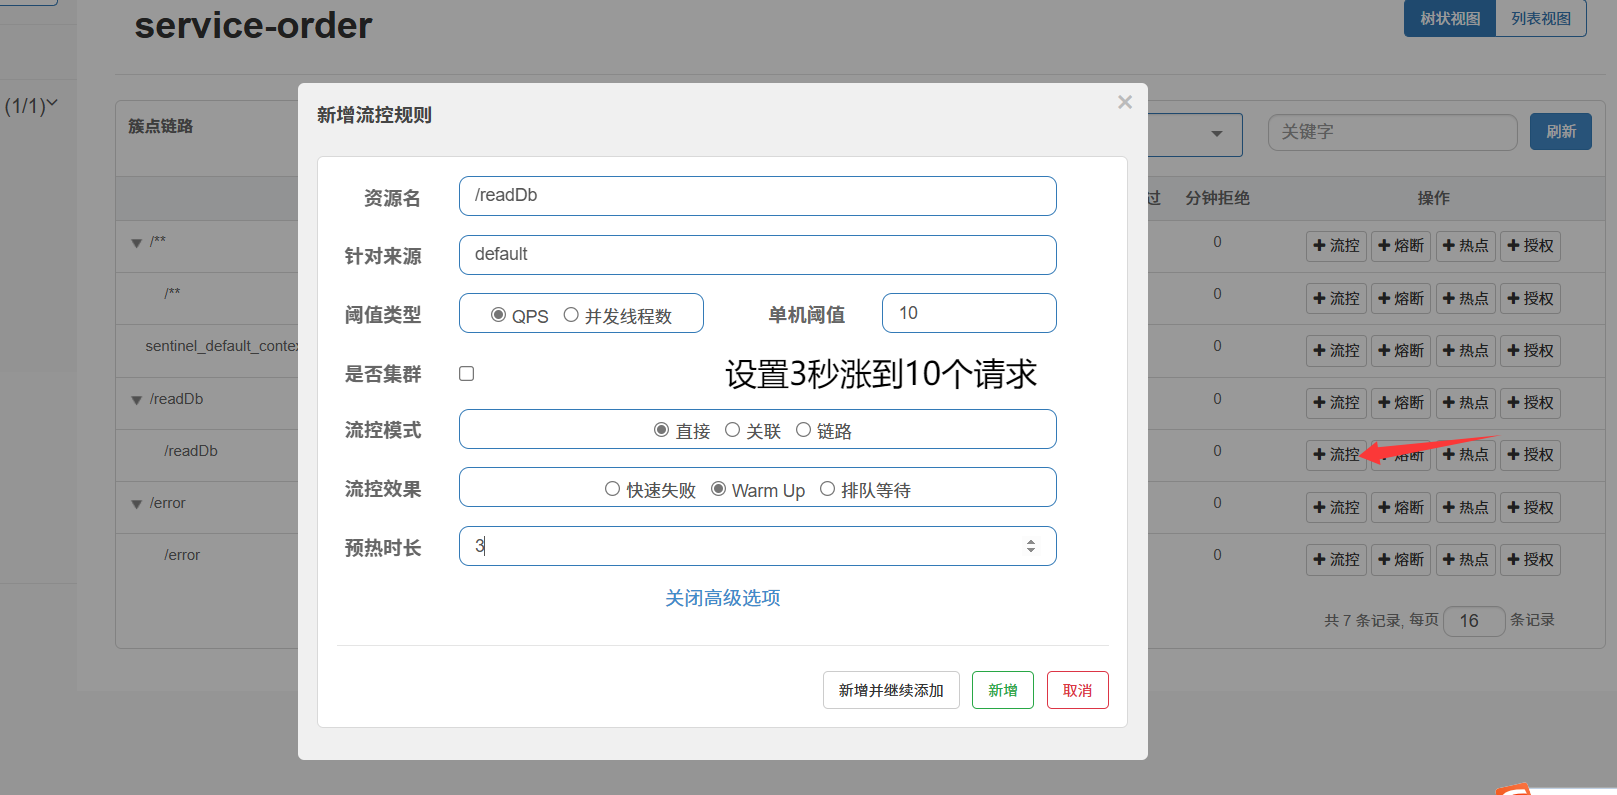Collapse the /readDb tree node
This screenshot has height=795, width=1617.
[x=137, y=400]
